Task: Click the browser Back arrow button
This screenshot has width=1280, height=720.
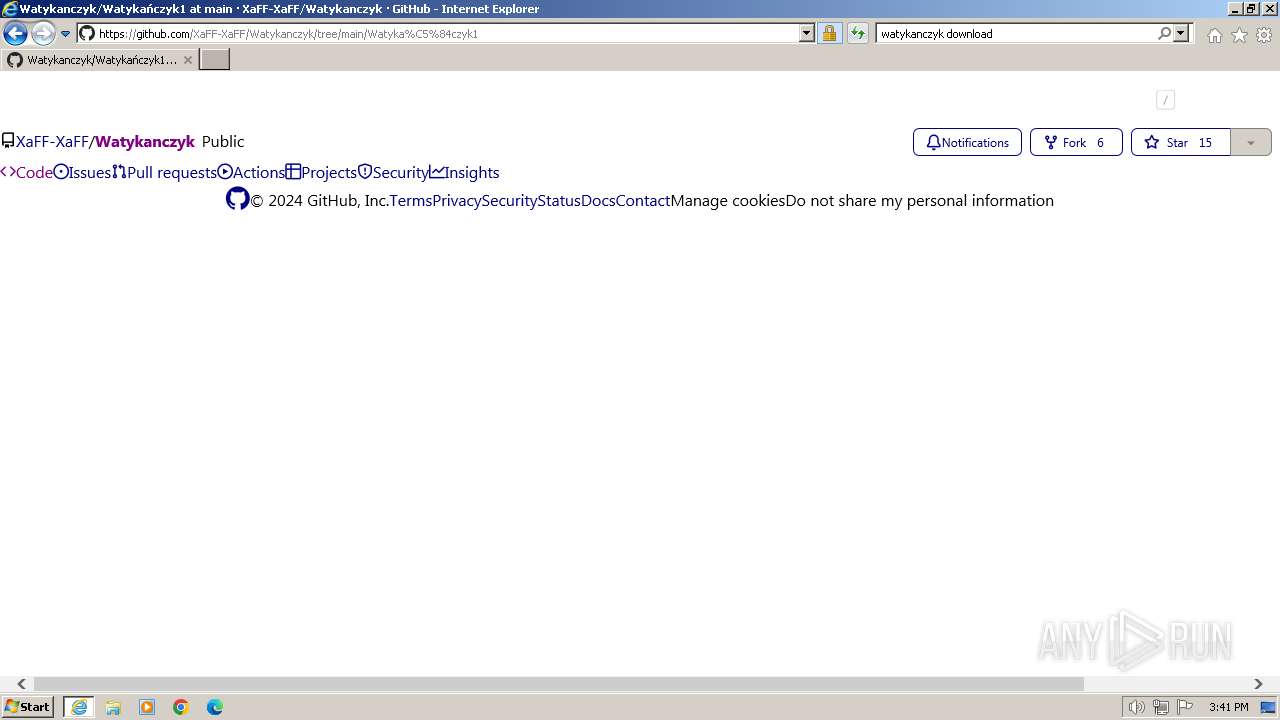Action: [15, 33]
